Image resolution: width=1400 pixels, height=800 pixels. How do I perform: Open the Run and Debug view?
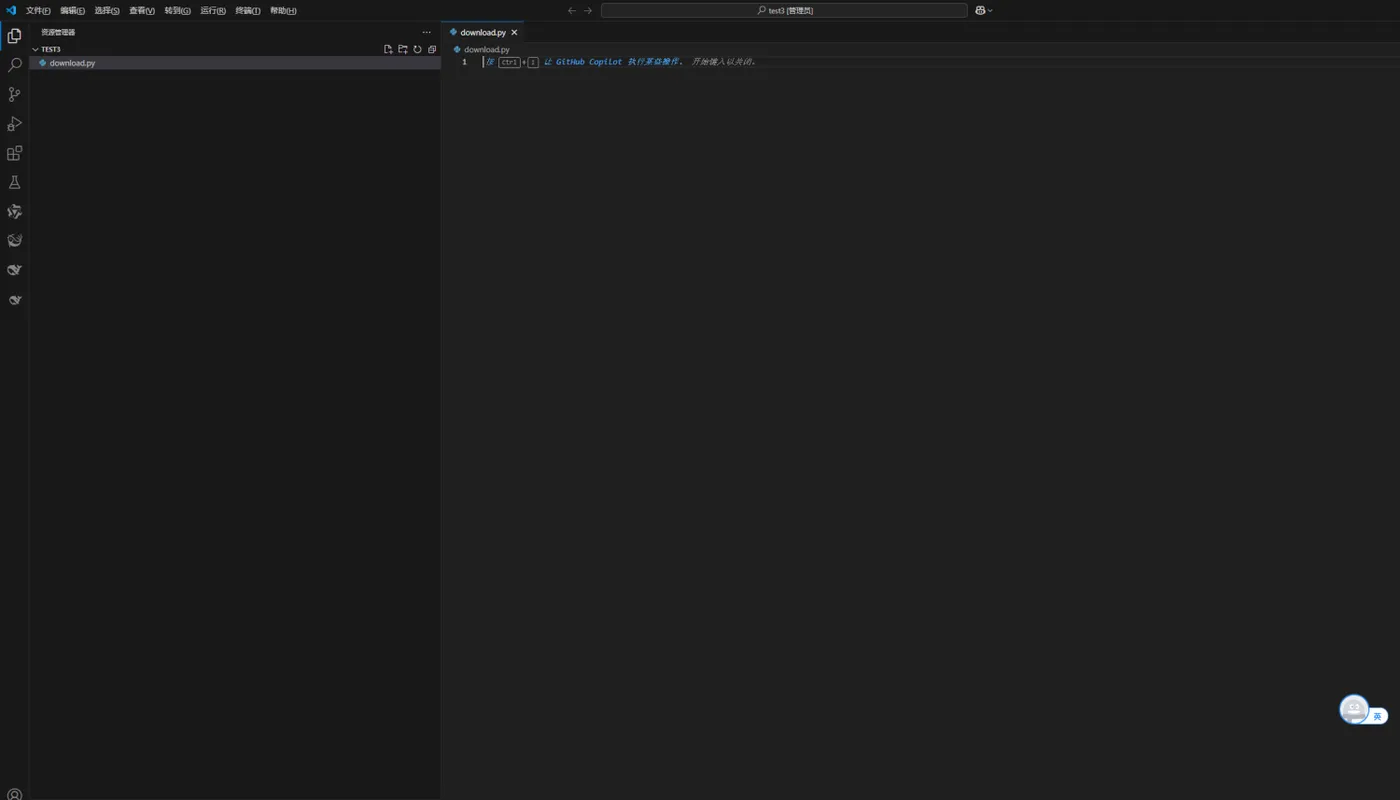[x=14, y=124]
